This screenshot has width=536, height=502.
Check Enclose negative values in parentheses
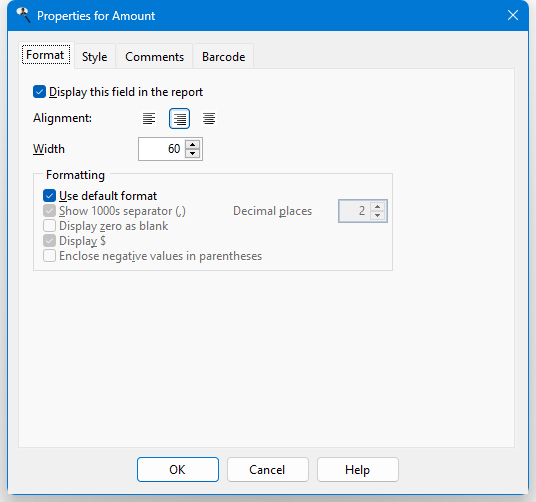tap(49, 256)
